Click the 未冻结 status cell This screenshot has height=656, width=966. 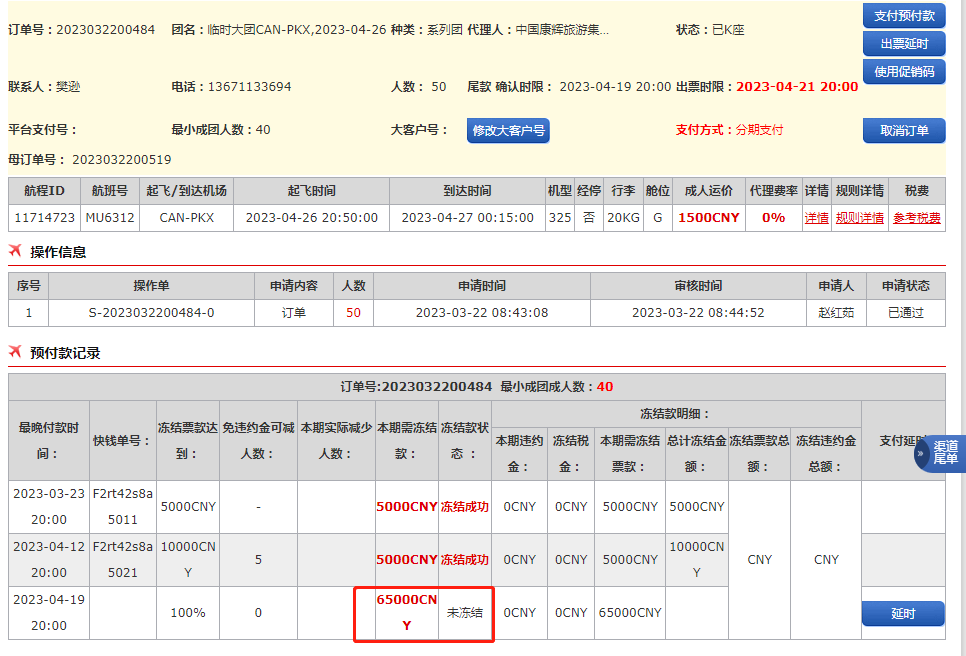(x=465, y=612)
